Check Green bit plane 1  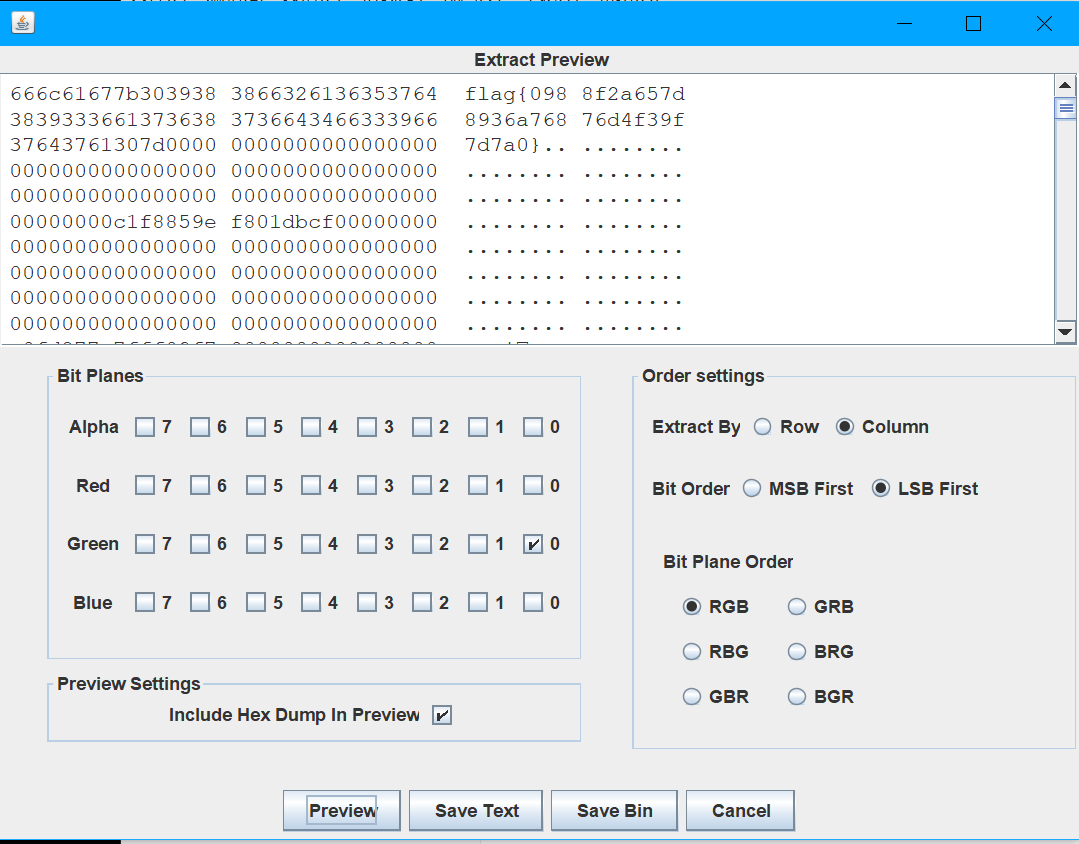(x=478, y=545)
